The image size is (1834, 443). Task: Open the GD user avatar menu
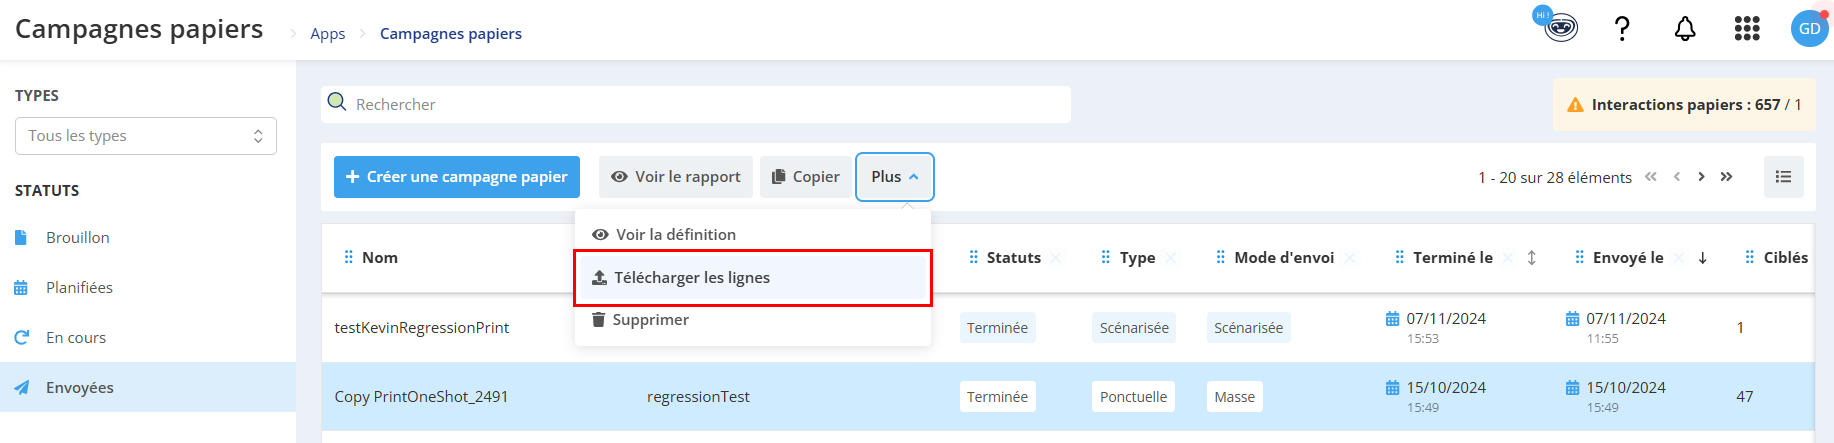point(1809,29)
